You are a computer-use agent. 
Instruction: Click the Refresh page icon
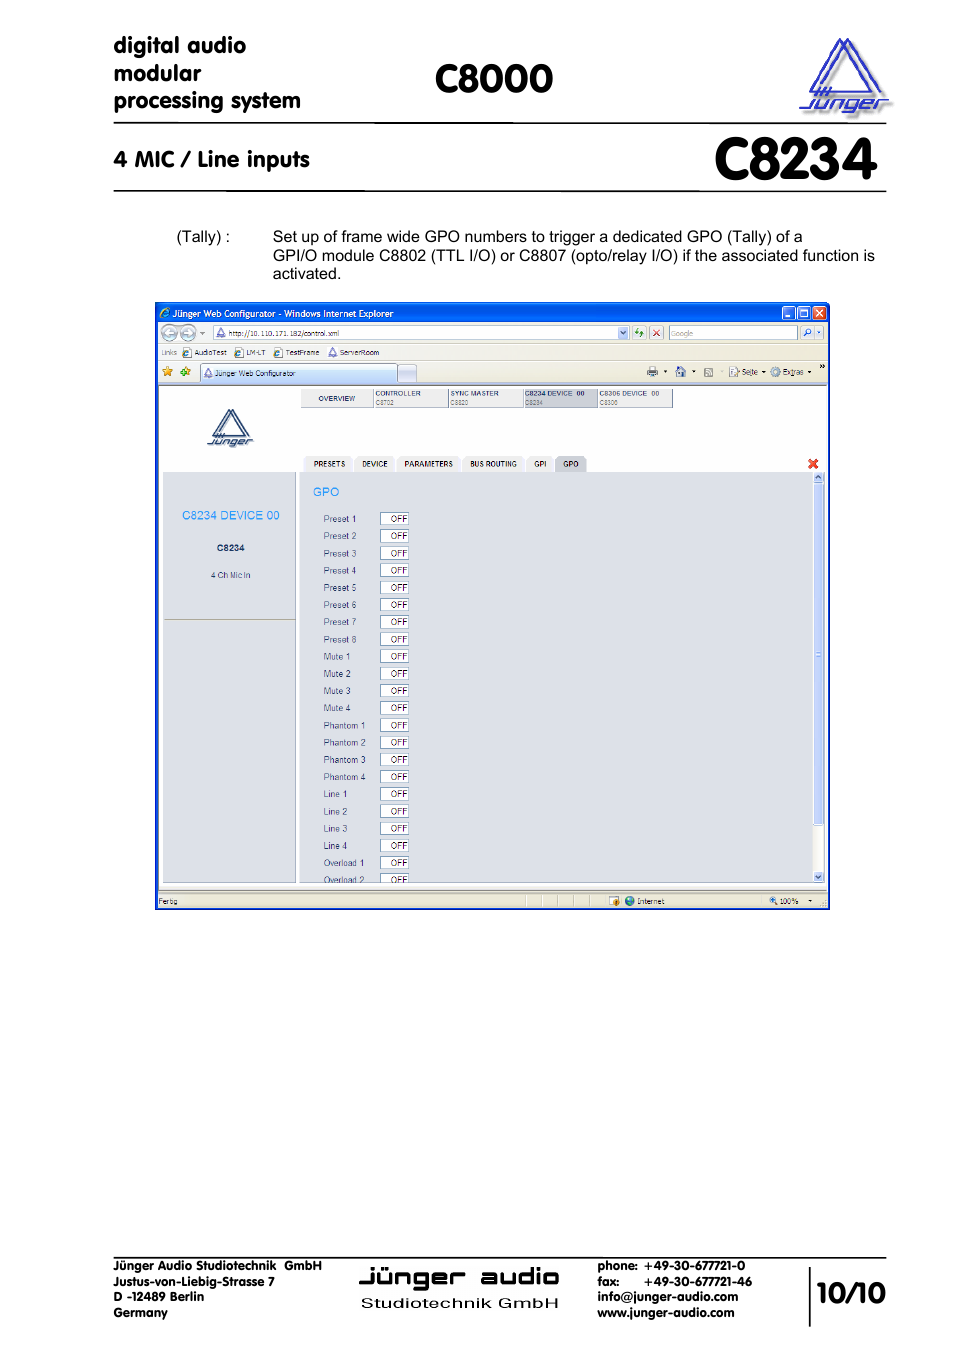click(639, 333)
